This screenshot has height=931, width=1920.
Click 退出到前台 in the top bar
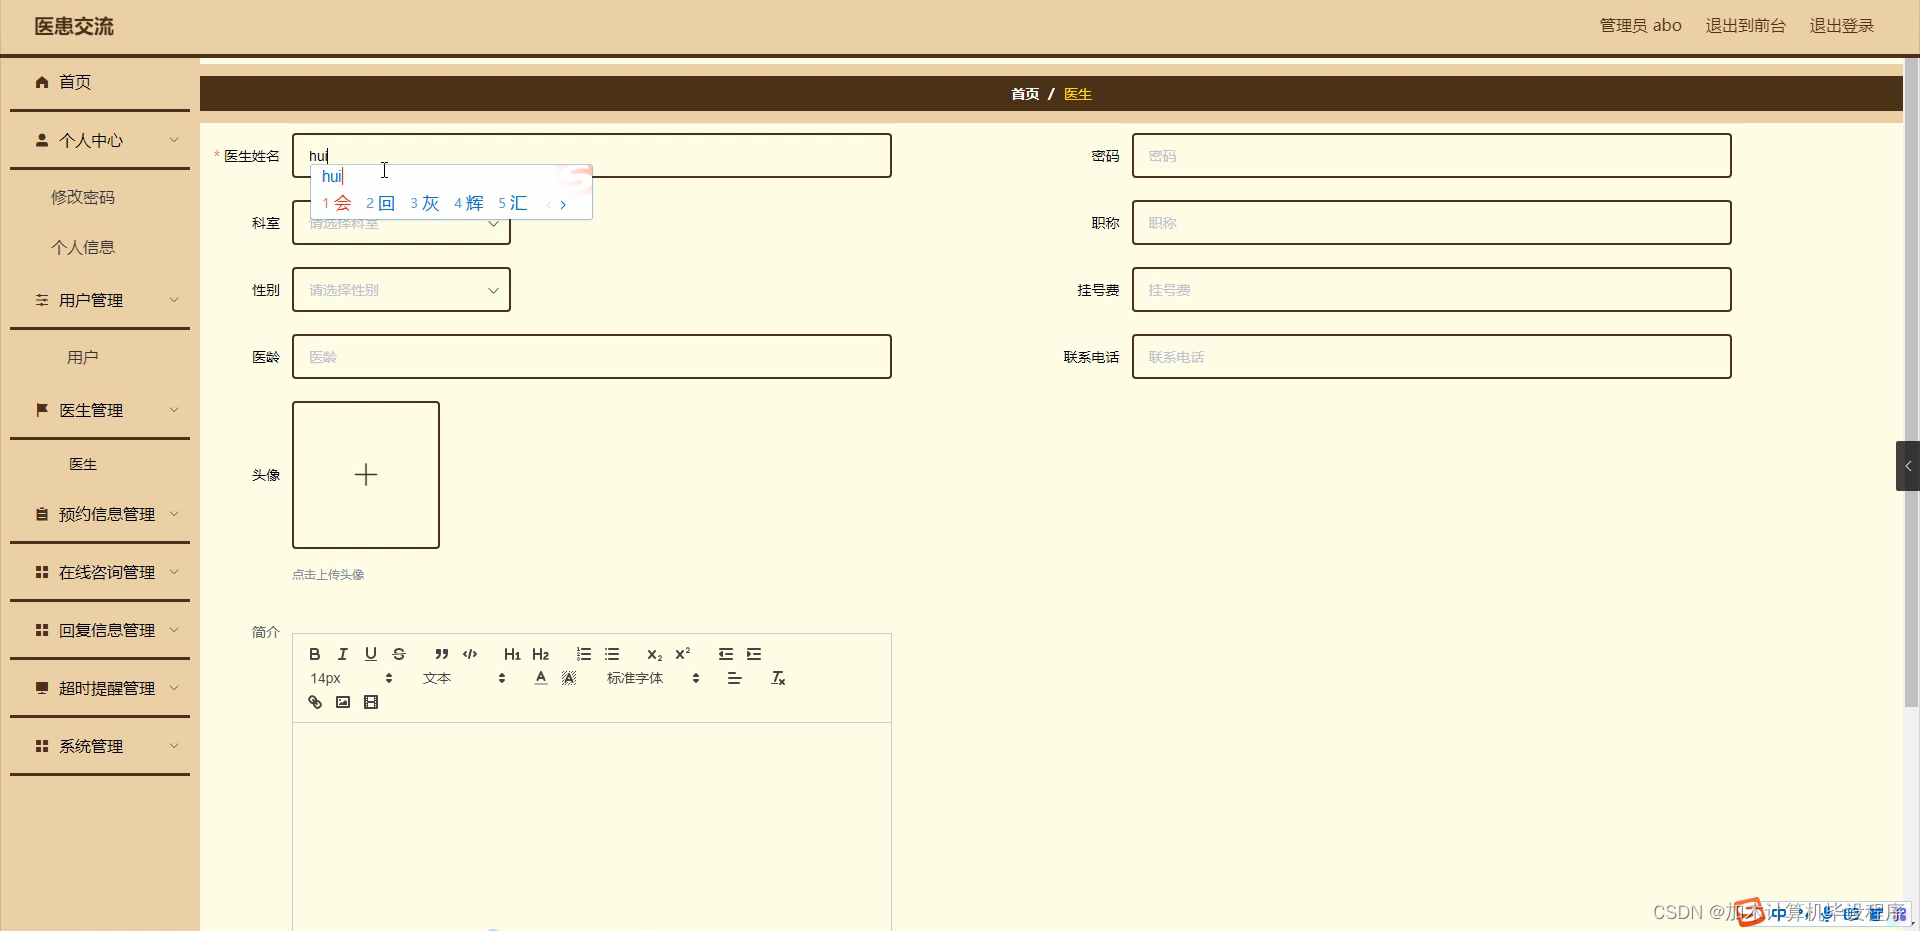pos(1745,26)
